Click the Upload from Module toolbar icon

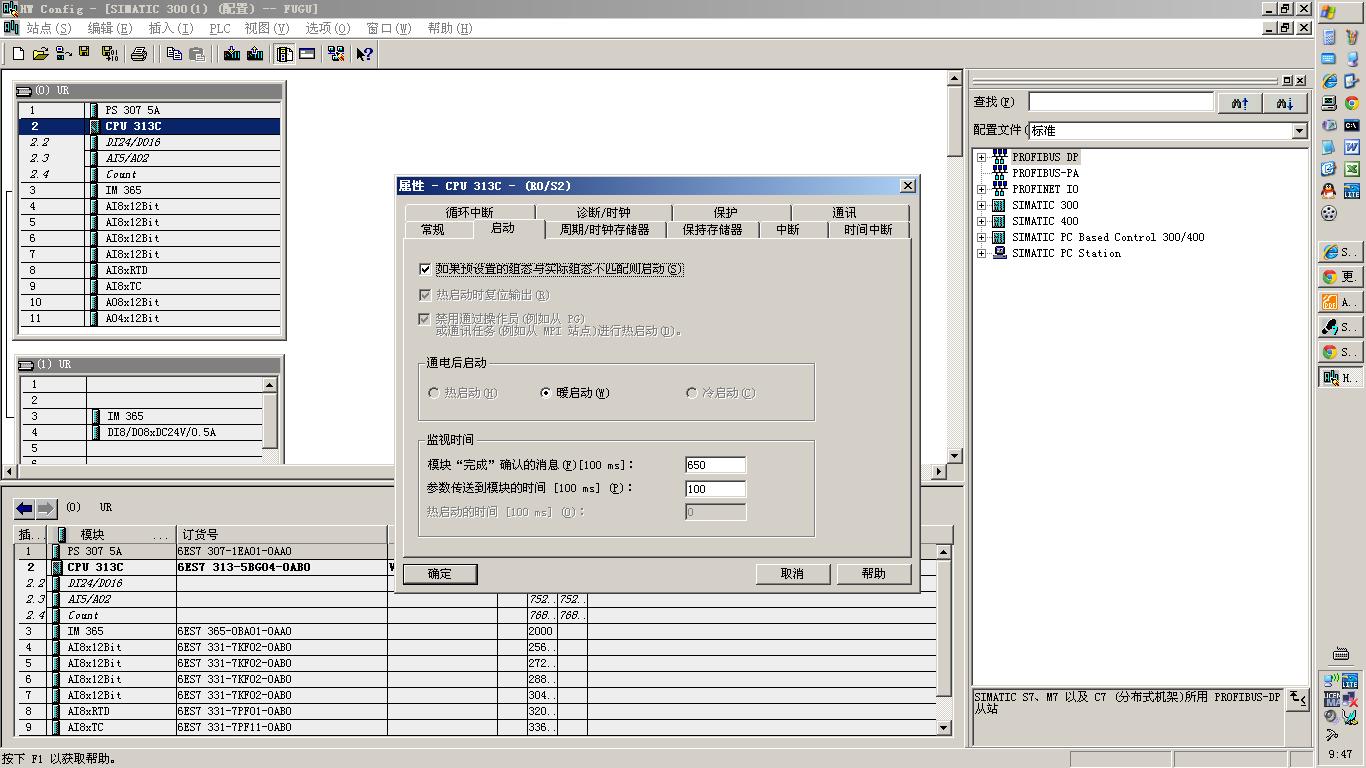coord(255,54)
